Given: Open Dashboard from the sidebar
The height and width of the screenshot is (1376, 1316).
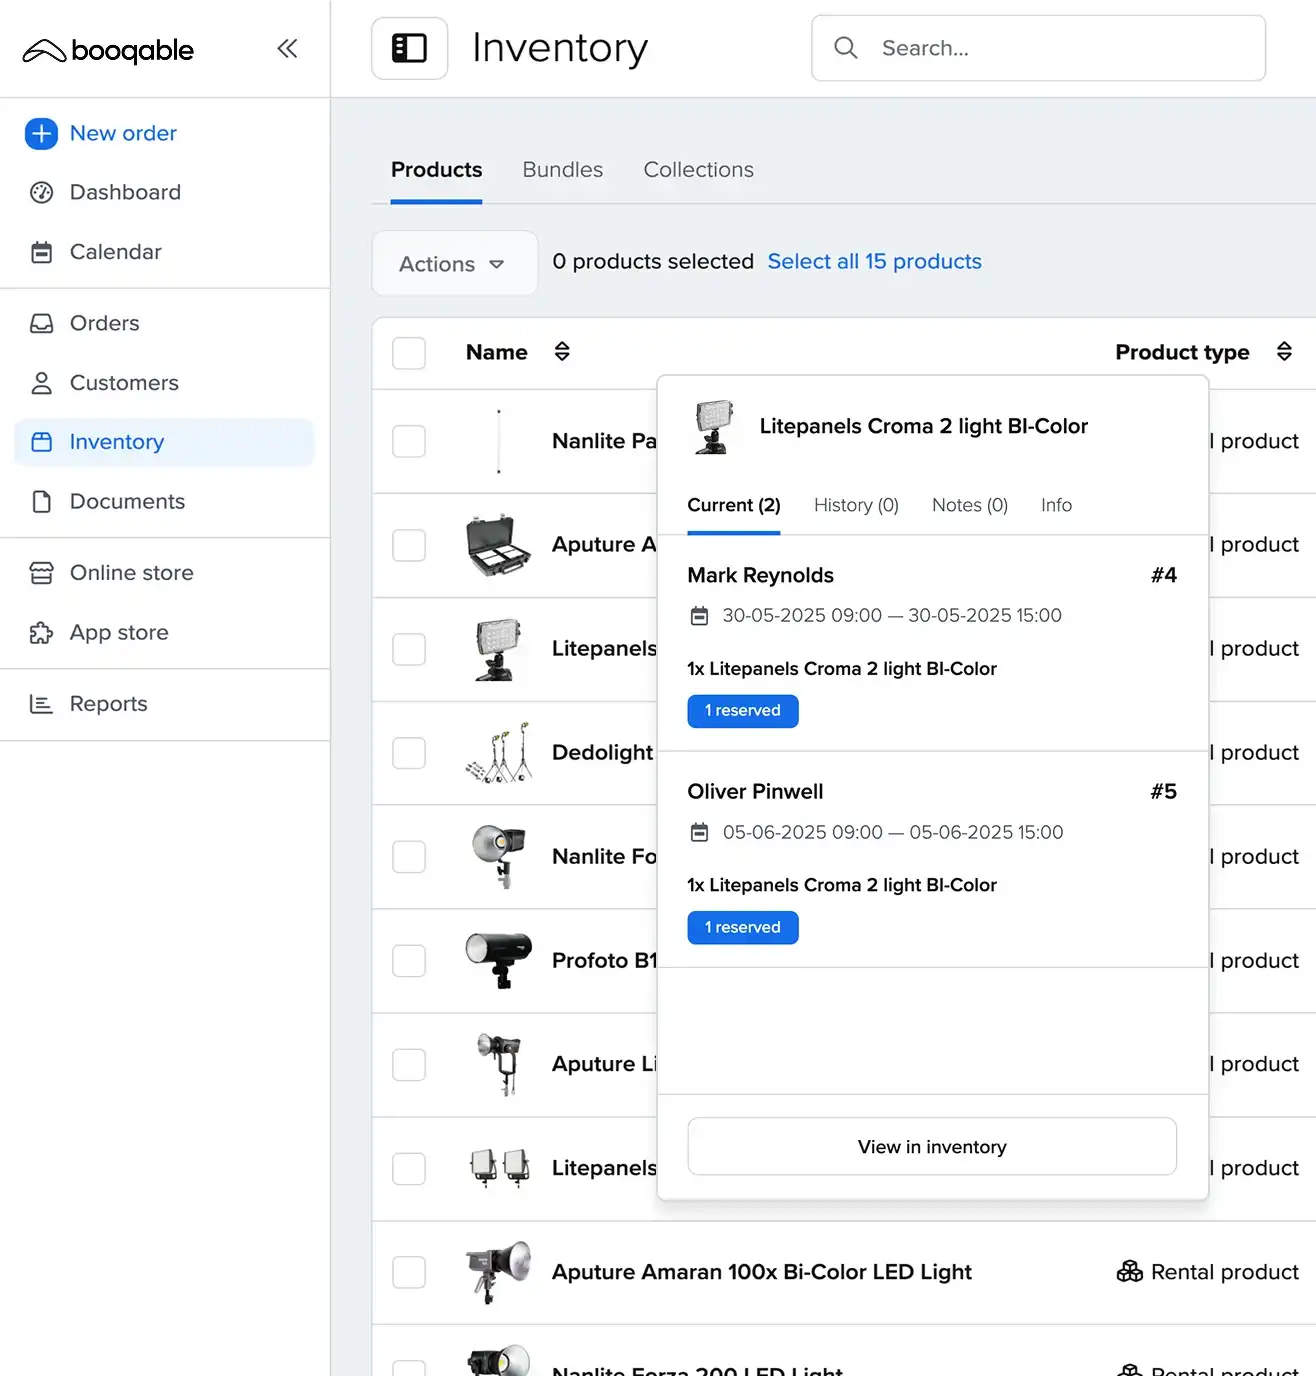Looking at the screenshot, I should (x=124, y=192).
